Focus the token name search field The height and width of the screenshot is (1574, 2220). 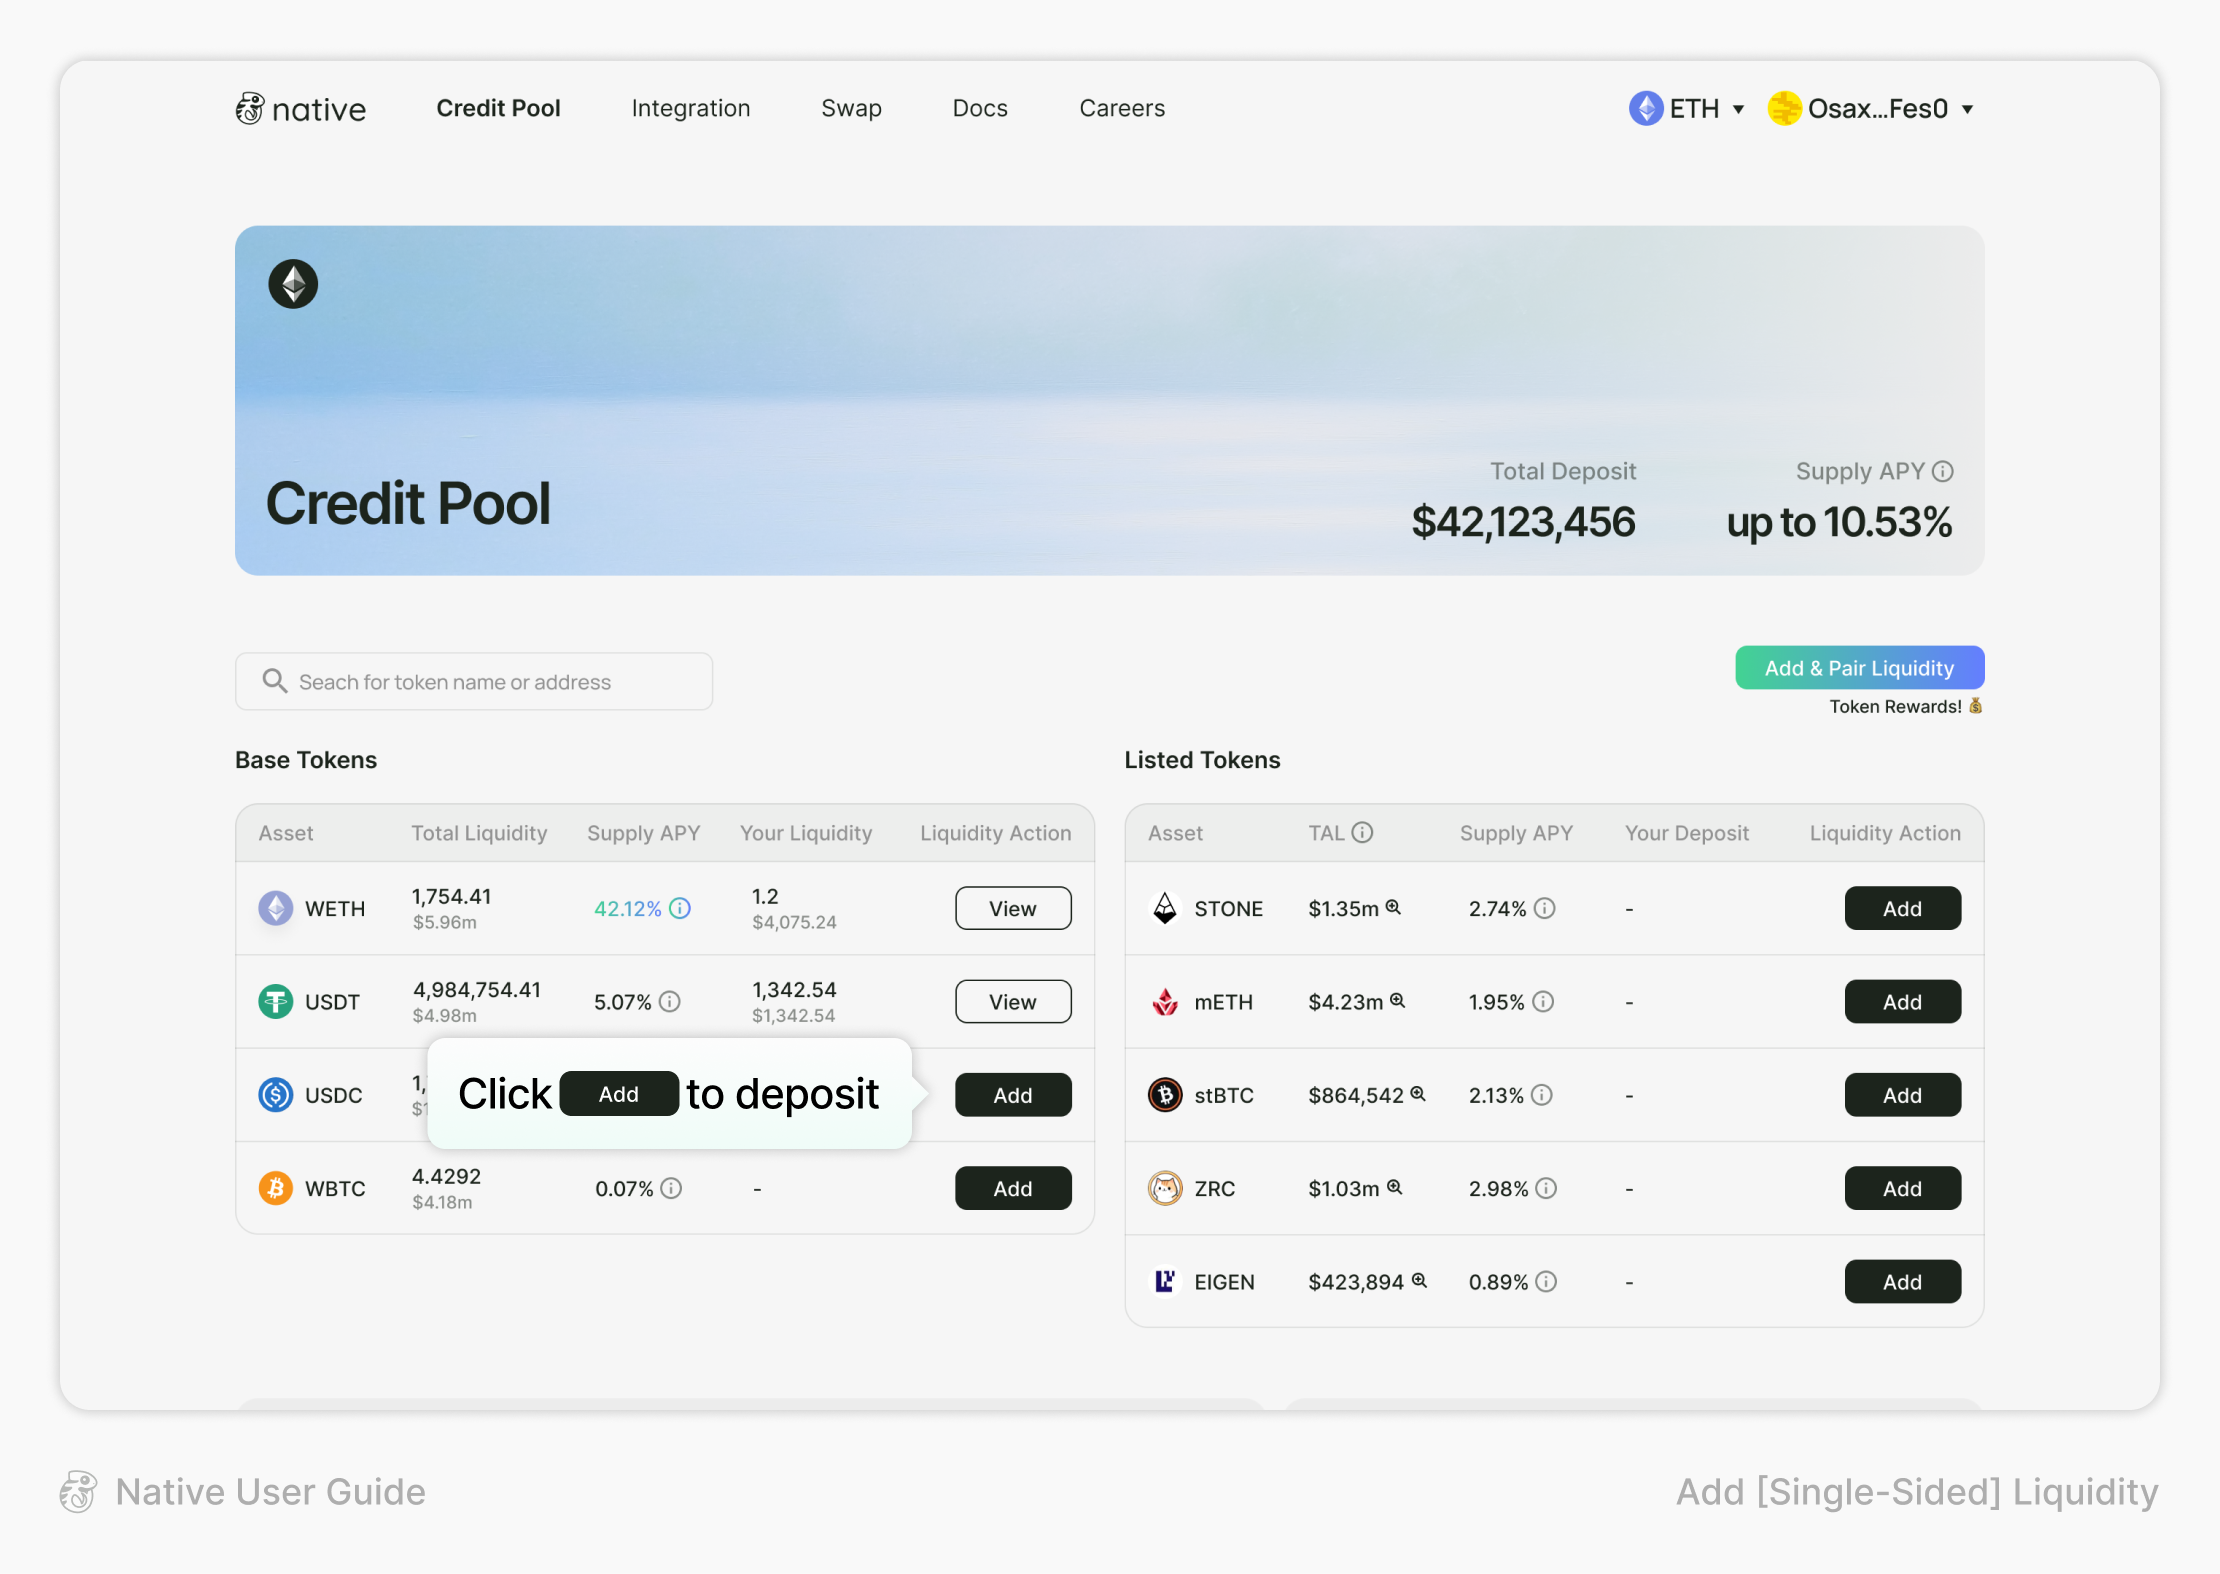[x=474, y=682]
